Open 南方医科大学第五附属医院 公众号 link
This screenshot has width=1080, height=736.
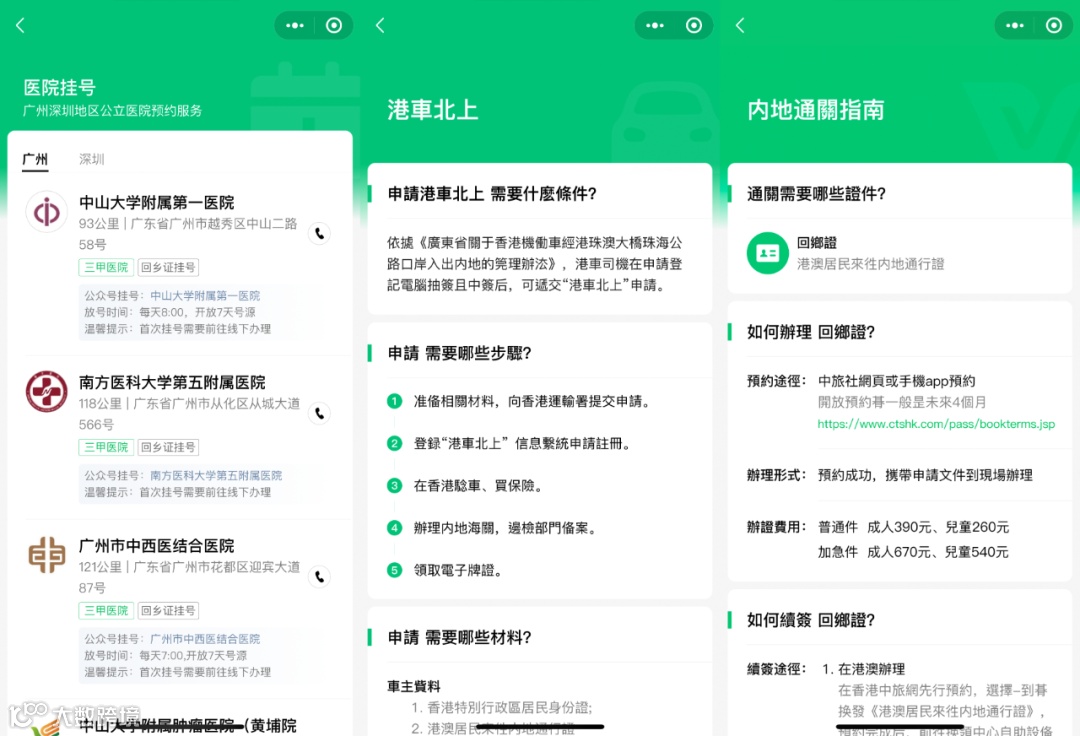[x=216, y=476]
